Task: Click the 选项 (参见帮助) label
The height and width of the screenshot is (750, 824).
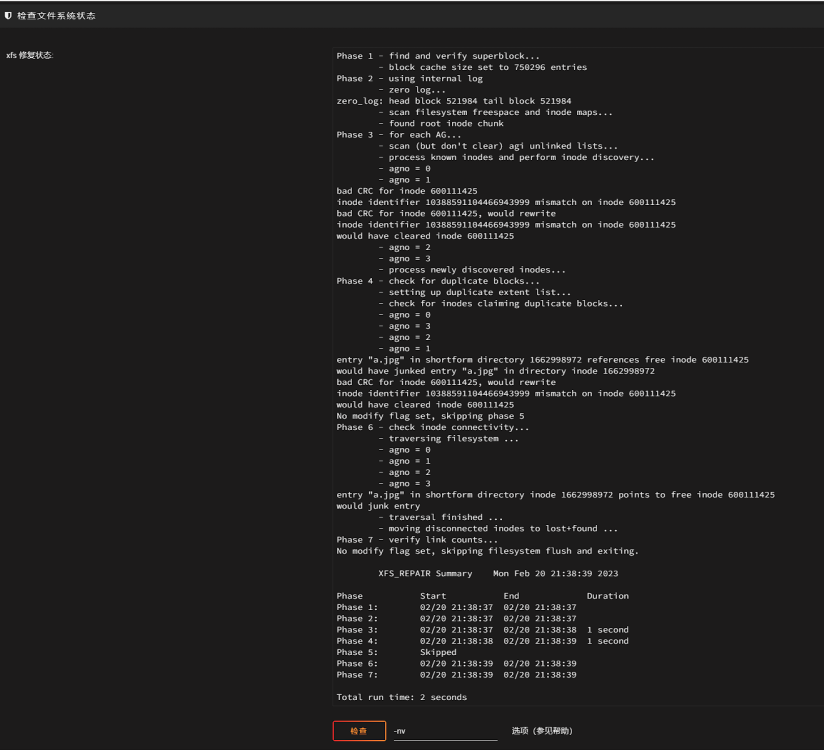Action: pos(542,731)
